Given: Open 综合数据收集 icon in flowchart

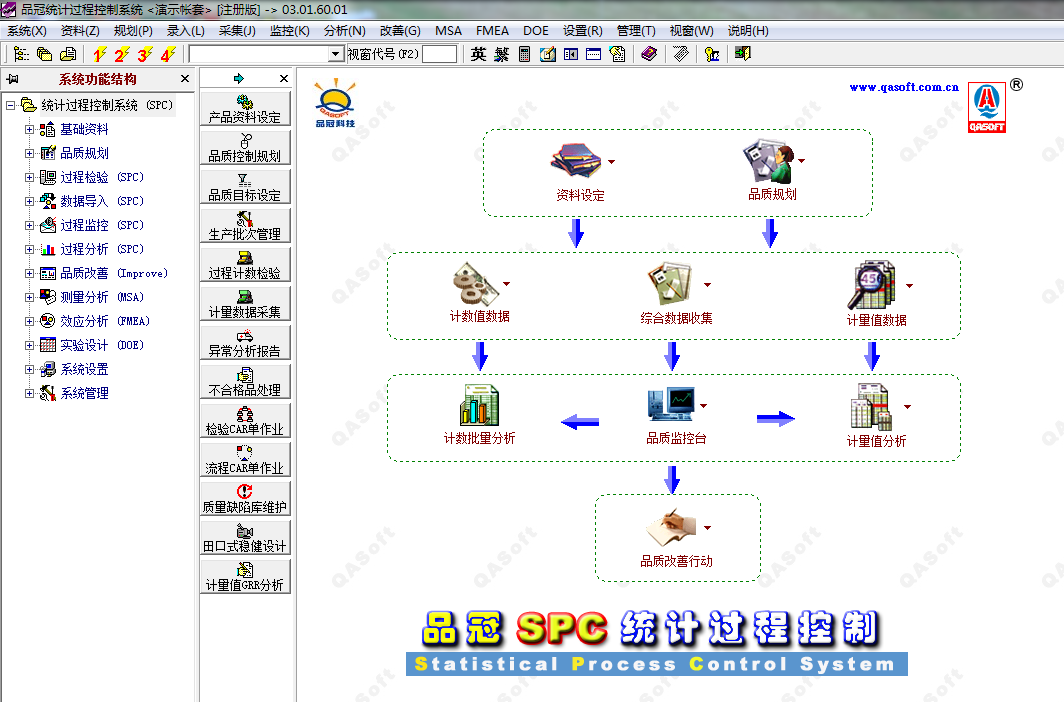Looking at the screenshot, I should coord(670,284).
